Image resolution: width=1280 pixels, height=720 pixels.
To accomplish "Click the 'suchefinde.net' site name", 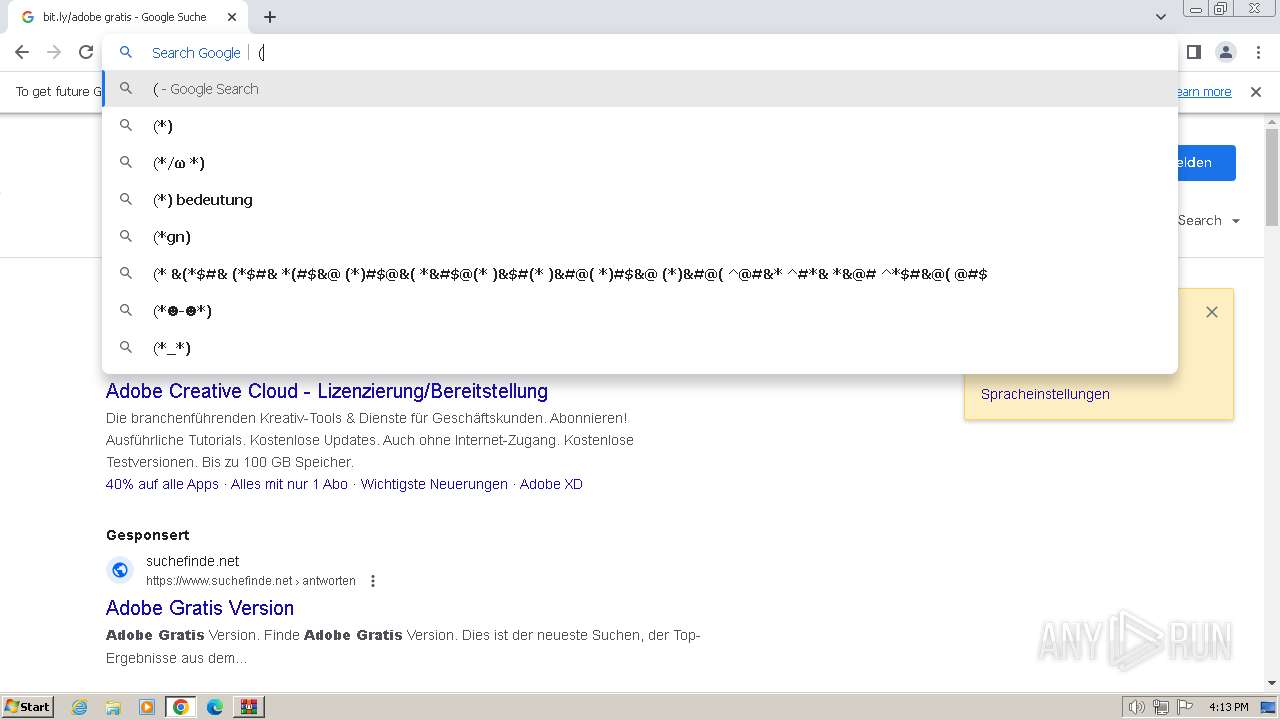I will coord(192,561).
